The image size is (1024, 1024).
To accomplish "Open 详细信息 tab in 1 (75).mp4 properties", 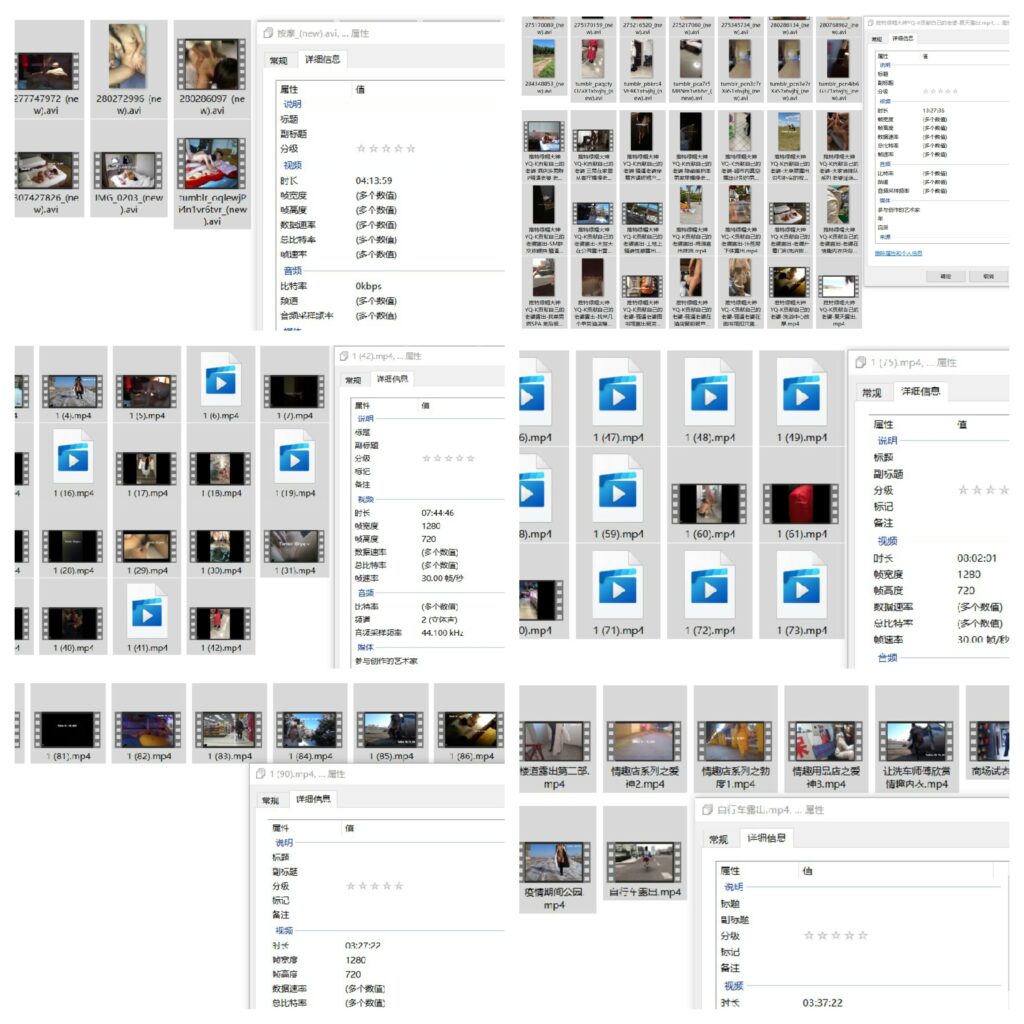I will pos(920,391).
